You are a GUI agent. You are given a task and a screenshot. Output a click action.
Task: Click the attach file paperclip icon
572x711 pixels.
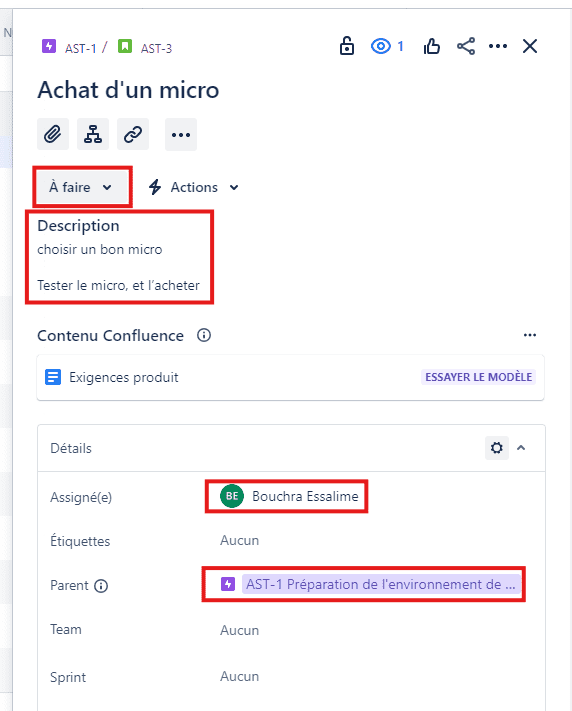[x=53, y=134]
